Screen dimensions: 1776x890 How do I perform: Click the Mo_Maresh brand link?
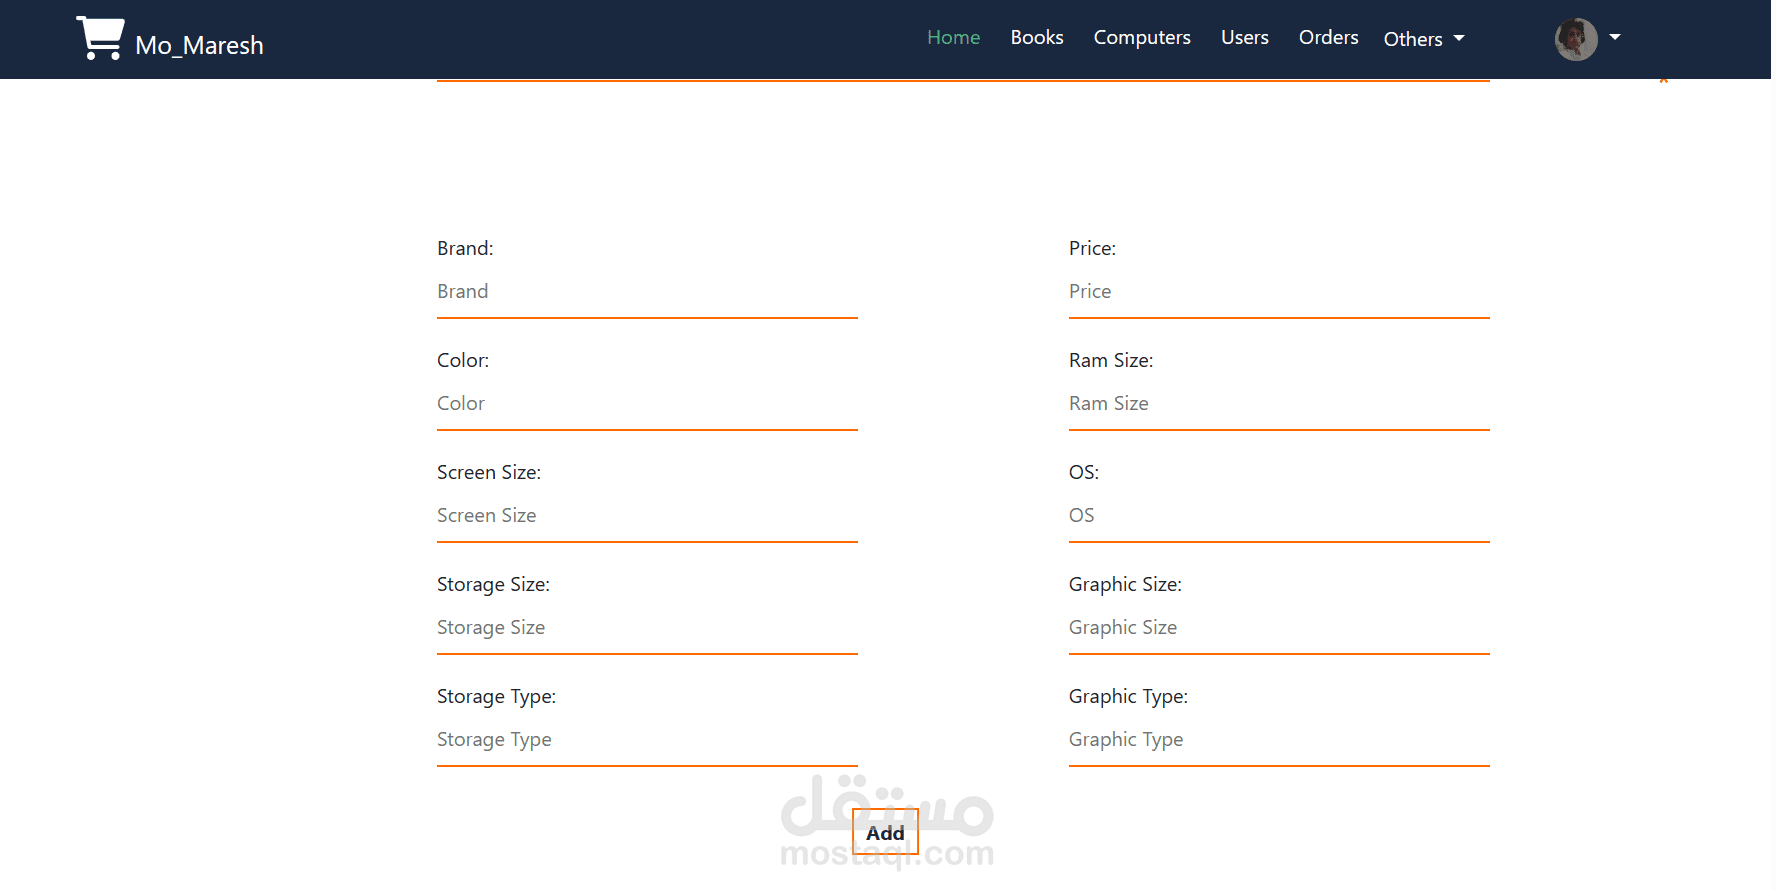click(x=199, y=46)
